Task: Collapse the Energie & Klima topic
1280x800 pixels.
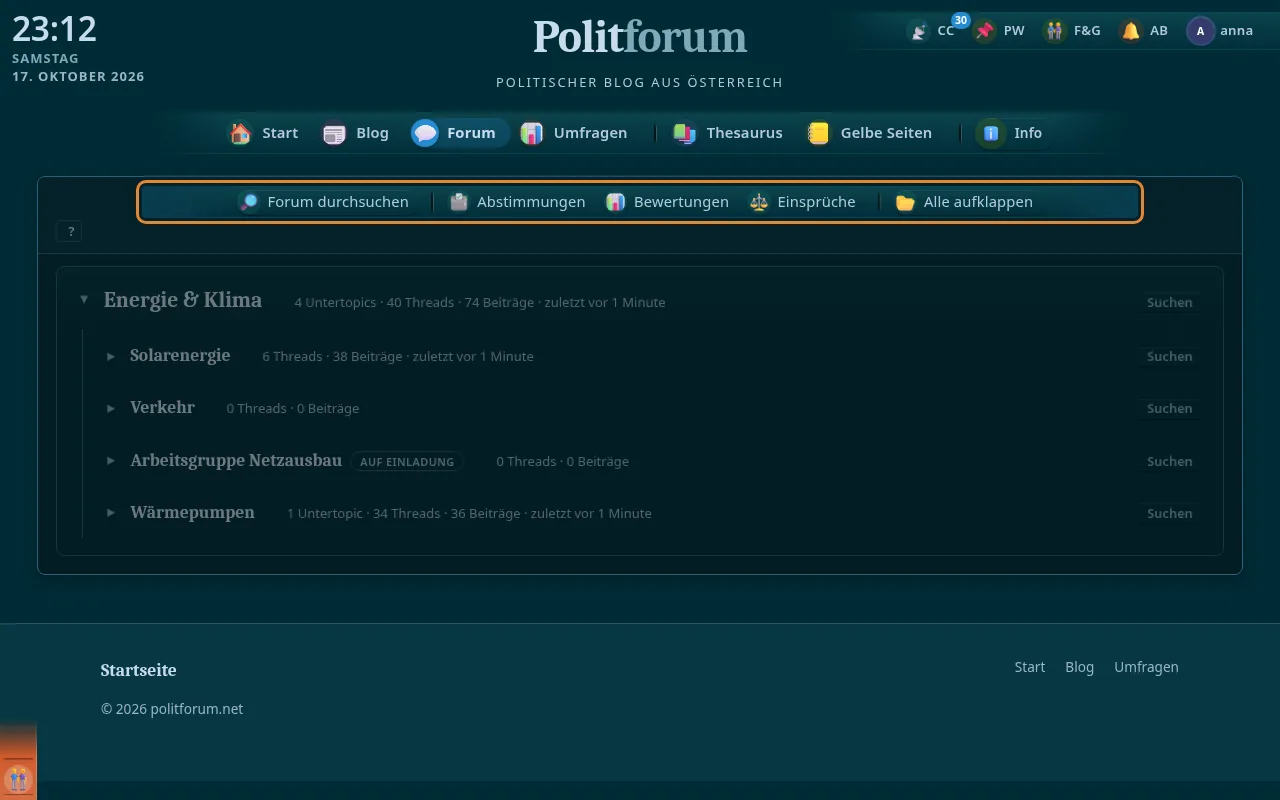Action: pos(84,300)
